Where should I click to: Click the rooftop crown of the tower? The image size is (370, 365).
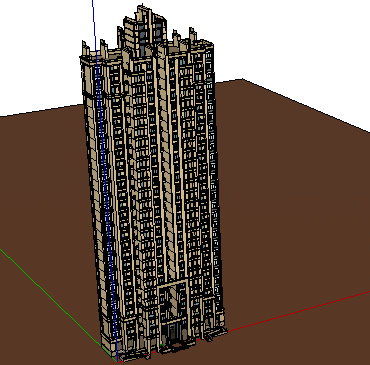[144, 30]
